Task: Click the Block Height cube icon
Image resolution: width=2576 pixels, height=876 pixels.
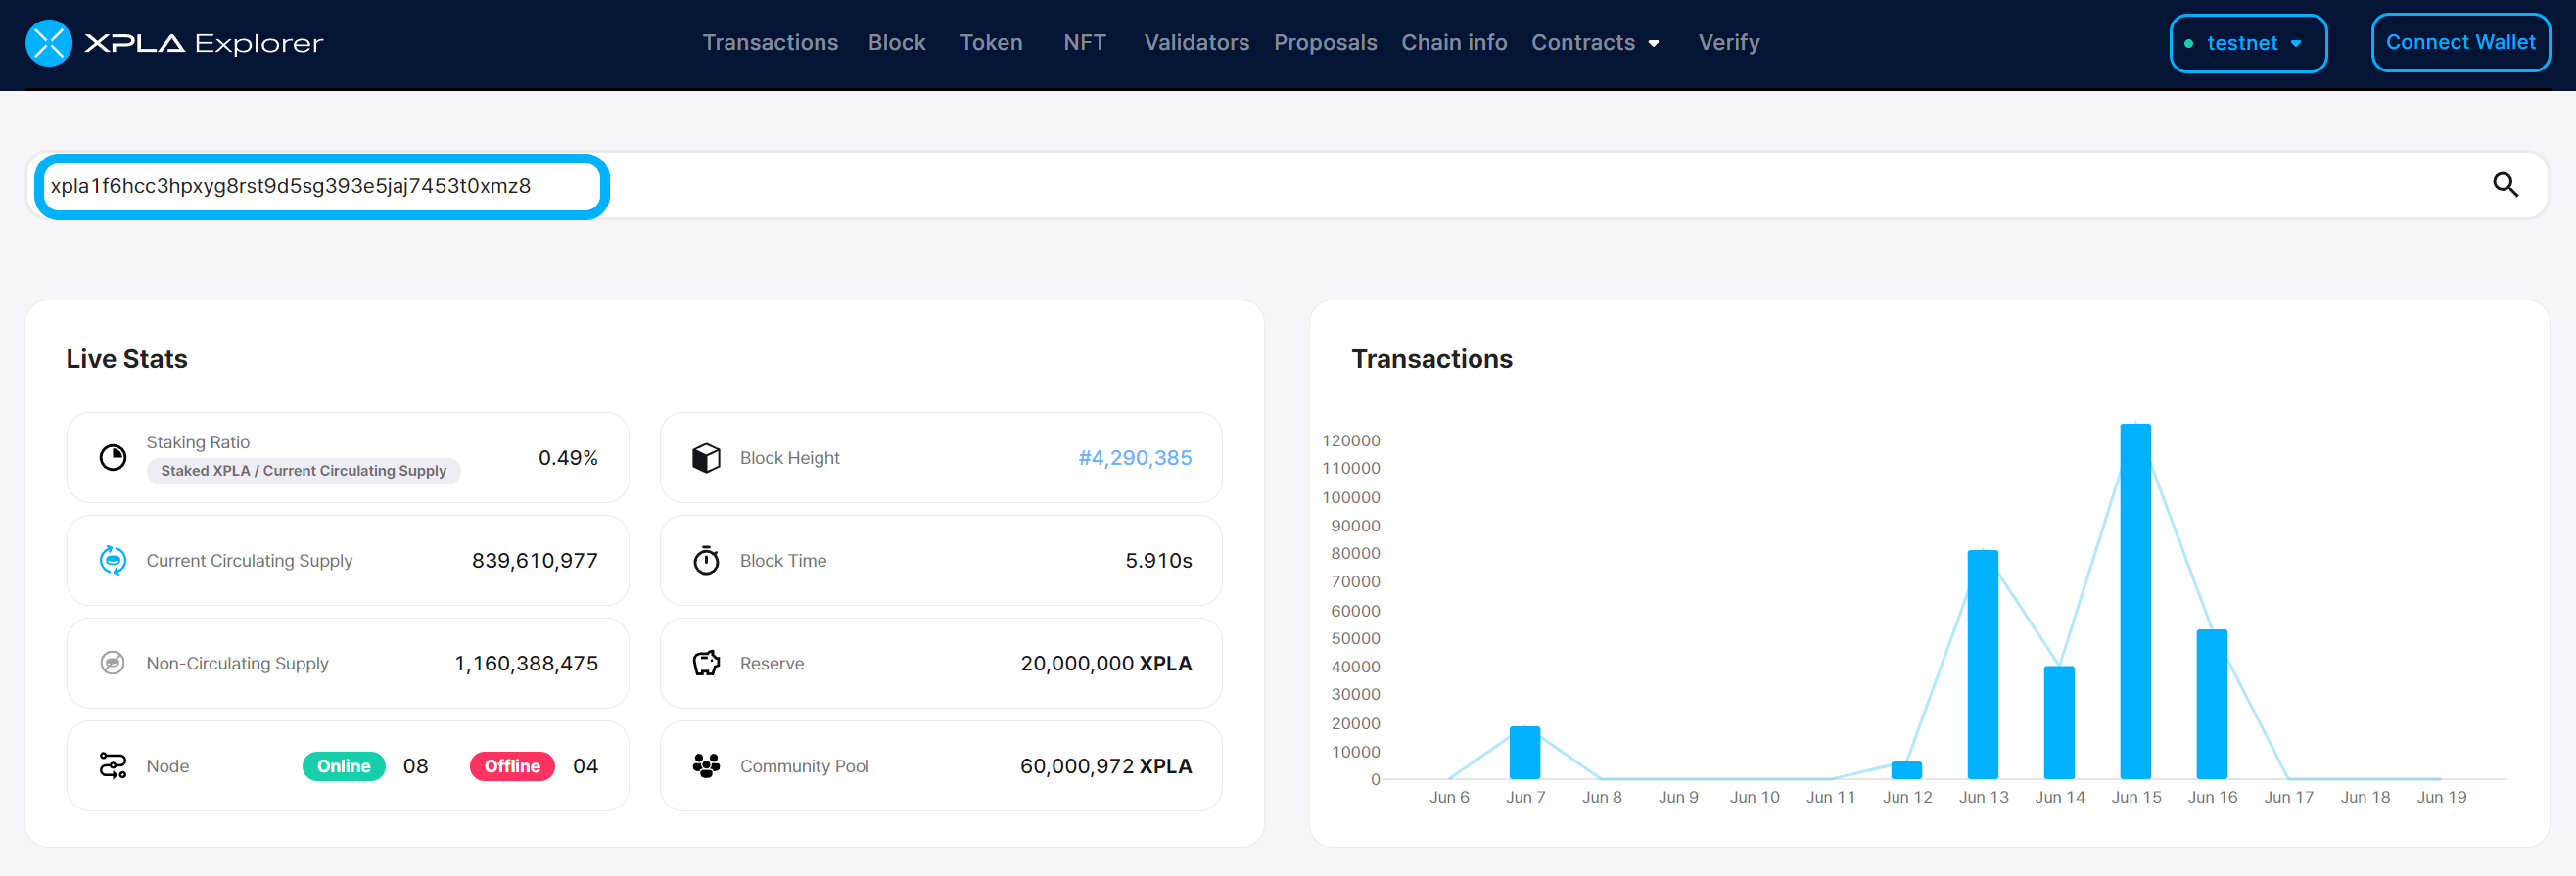Action: 706,458
